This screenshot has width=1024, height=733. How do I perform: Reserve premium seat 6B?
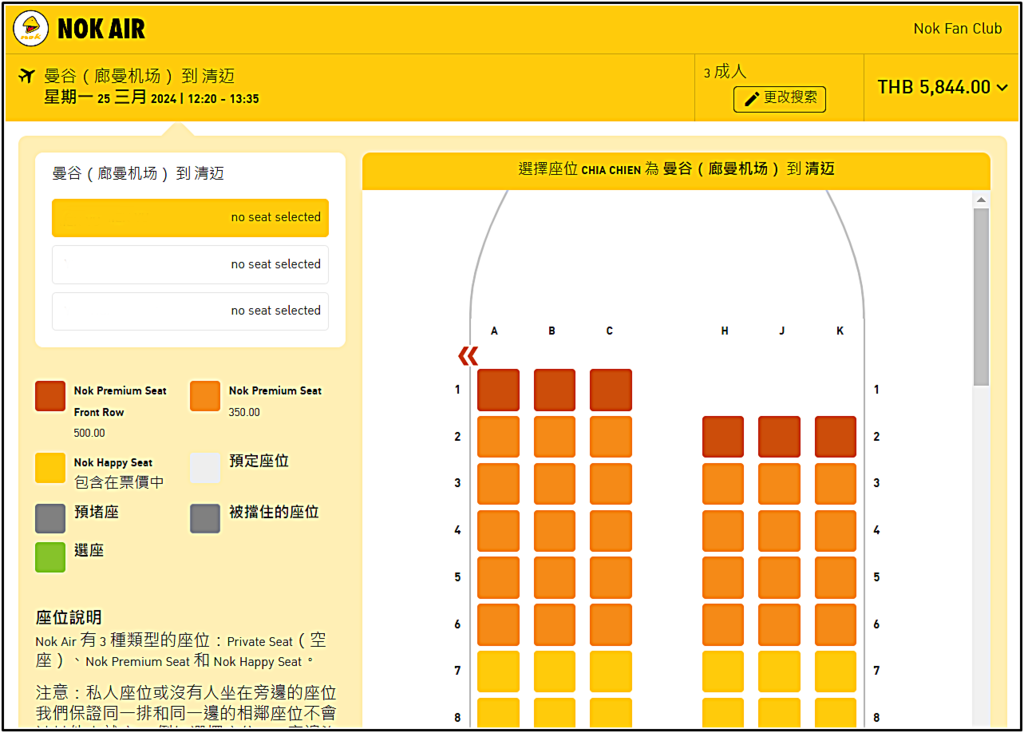[x=554, y=625]
